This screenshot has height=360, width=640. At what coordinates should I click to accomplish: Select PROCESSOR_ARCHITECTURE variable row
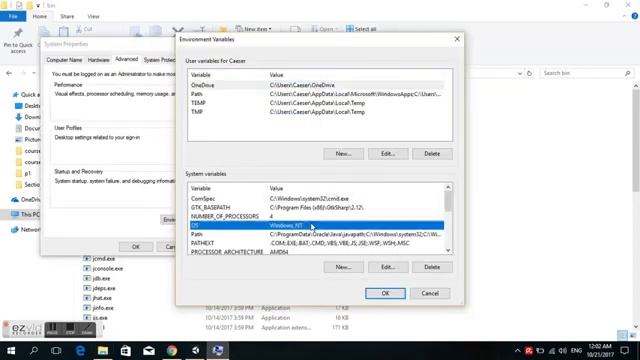pyautogui.click(x=317, y=251)
